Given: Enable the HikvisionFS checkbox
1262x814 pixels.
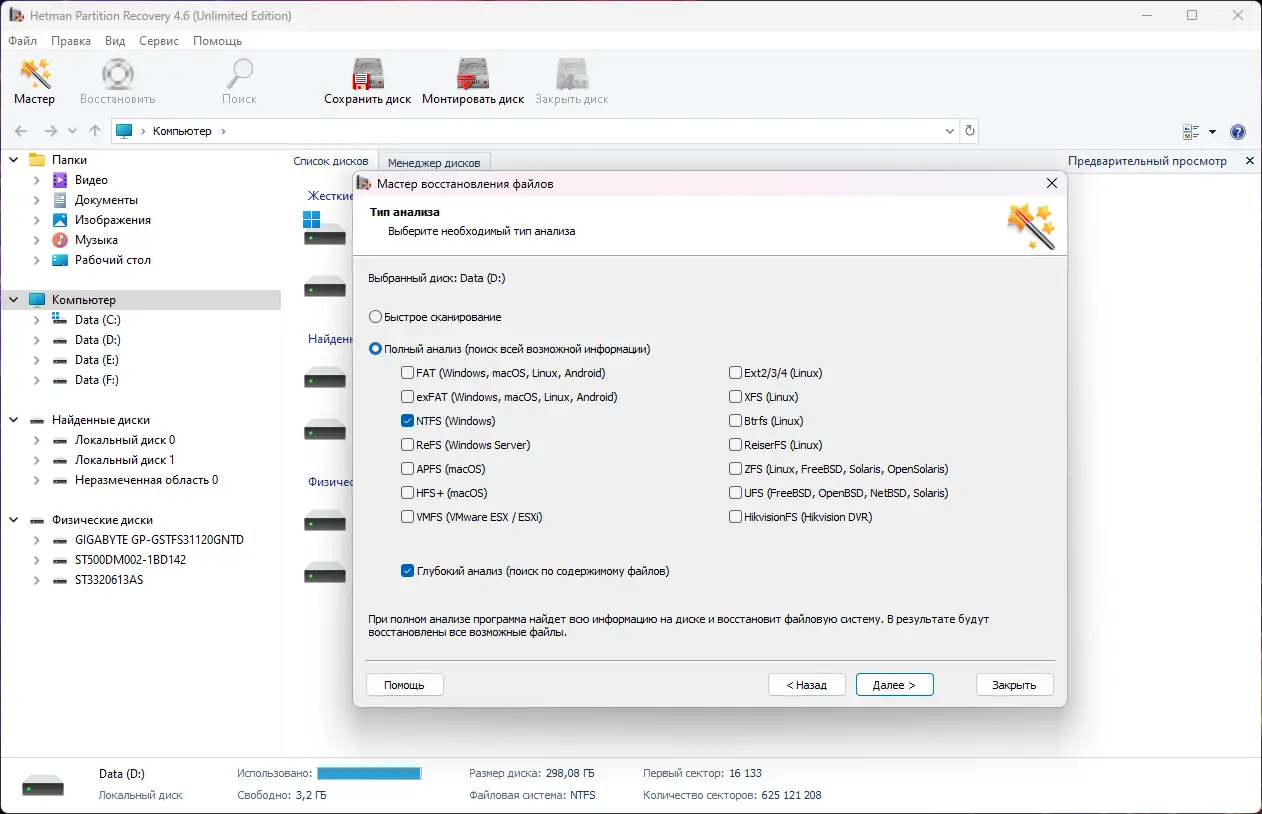Looking at the screenshot, I should point(735,517).
